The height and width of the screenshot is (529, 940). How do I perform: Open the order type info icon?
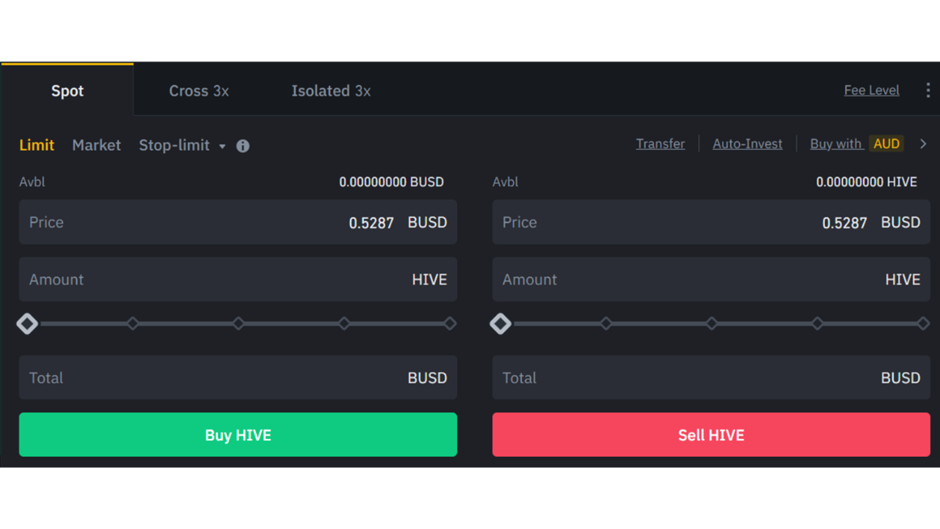[243, 146]
